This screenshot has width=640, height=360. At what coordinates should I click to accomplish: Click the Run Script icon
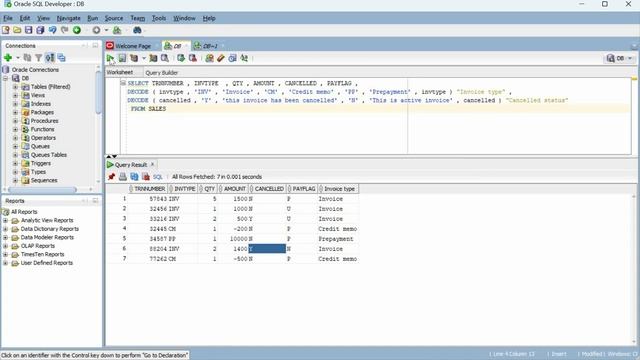[x=122, y=58]
